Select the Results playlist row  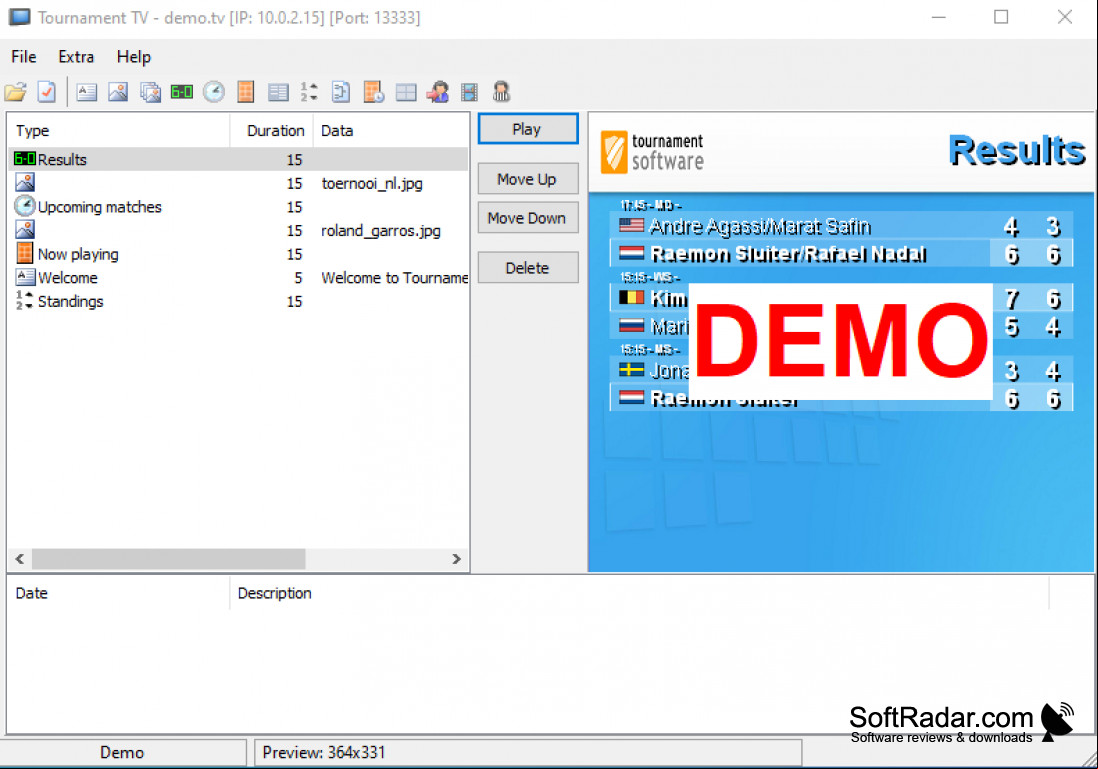[238, 159]
